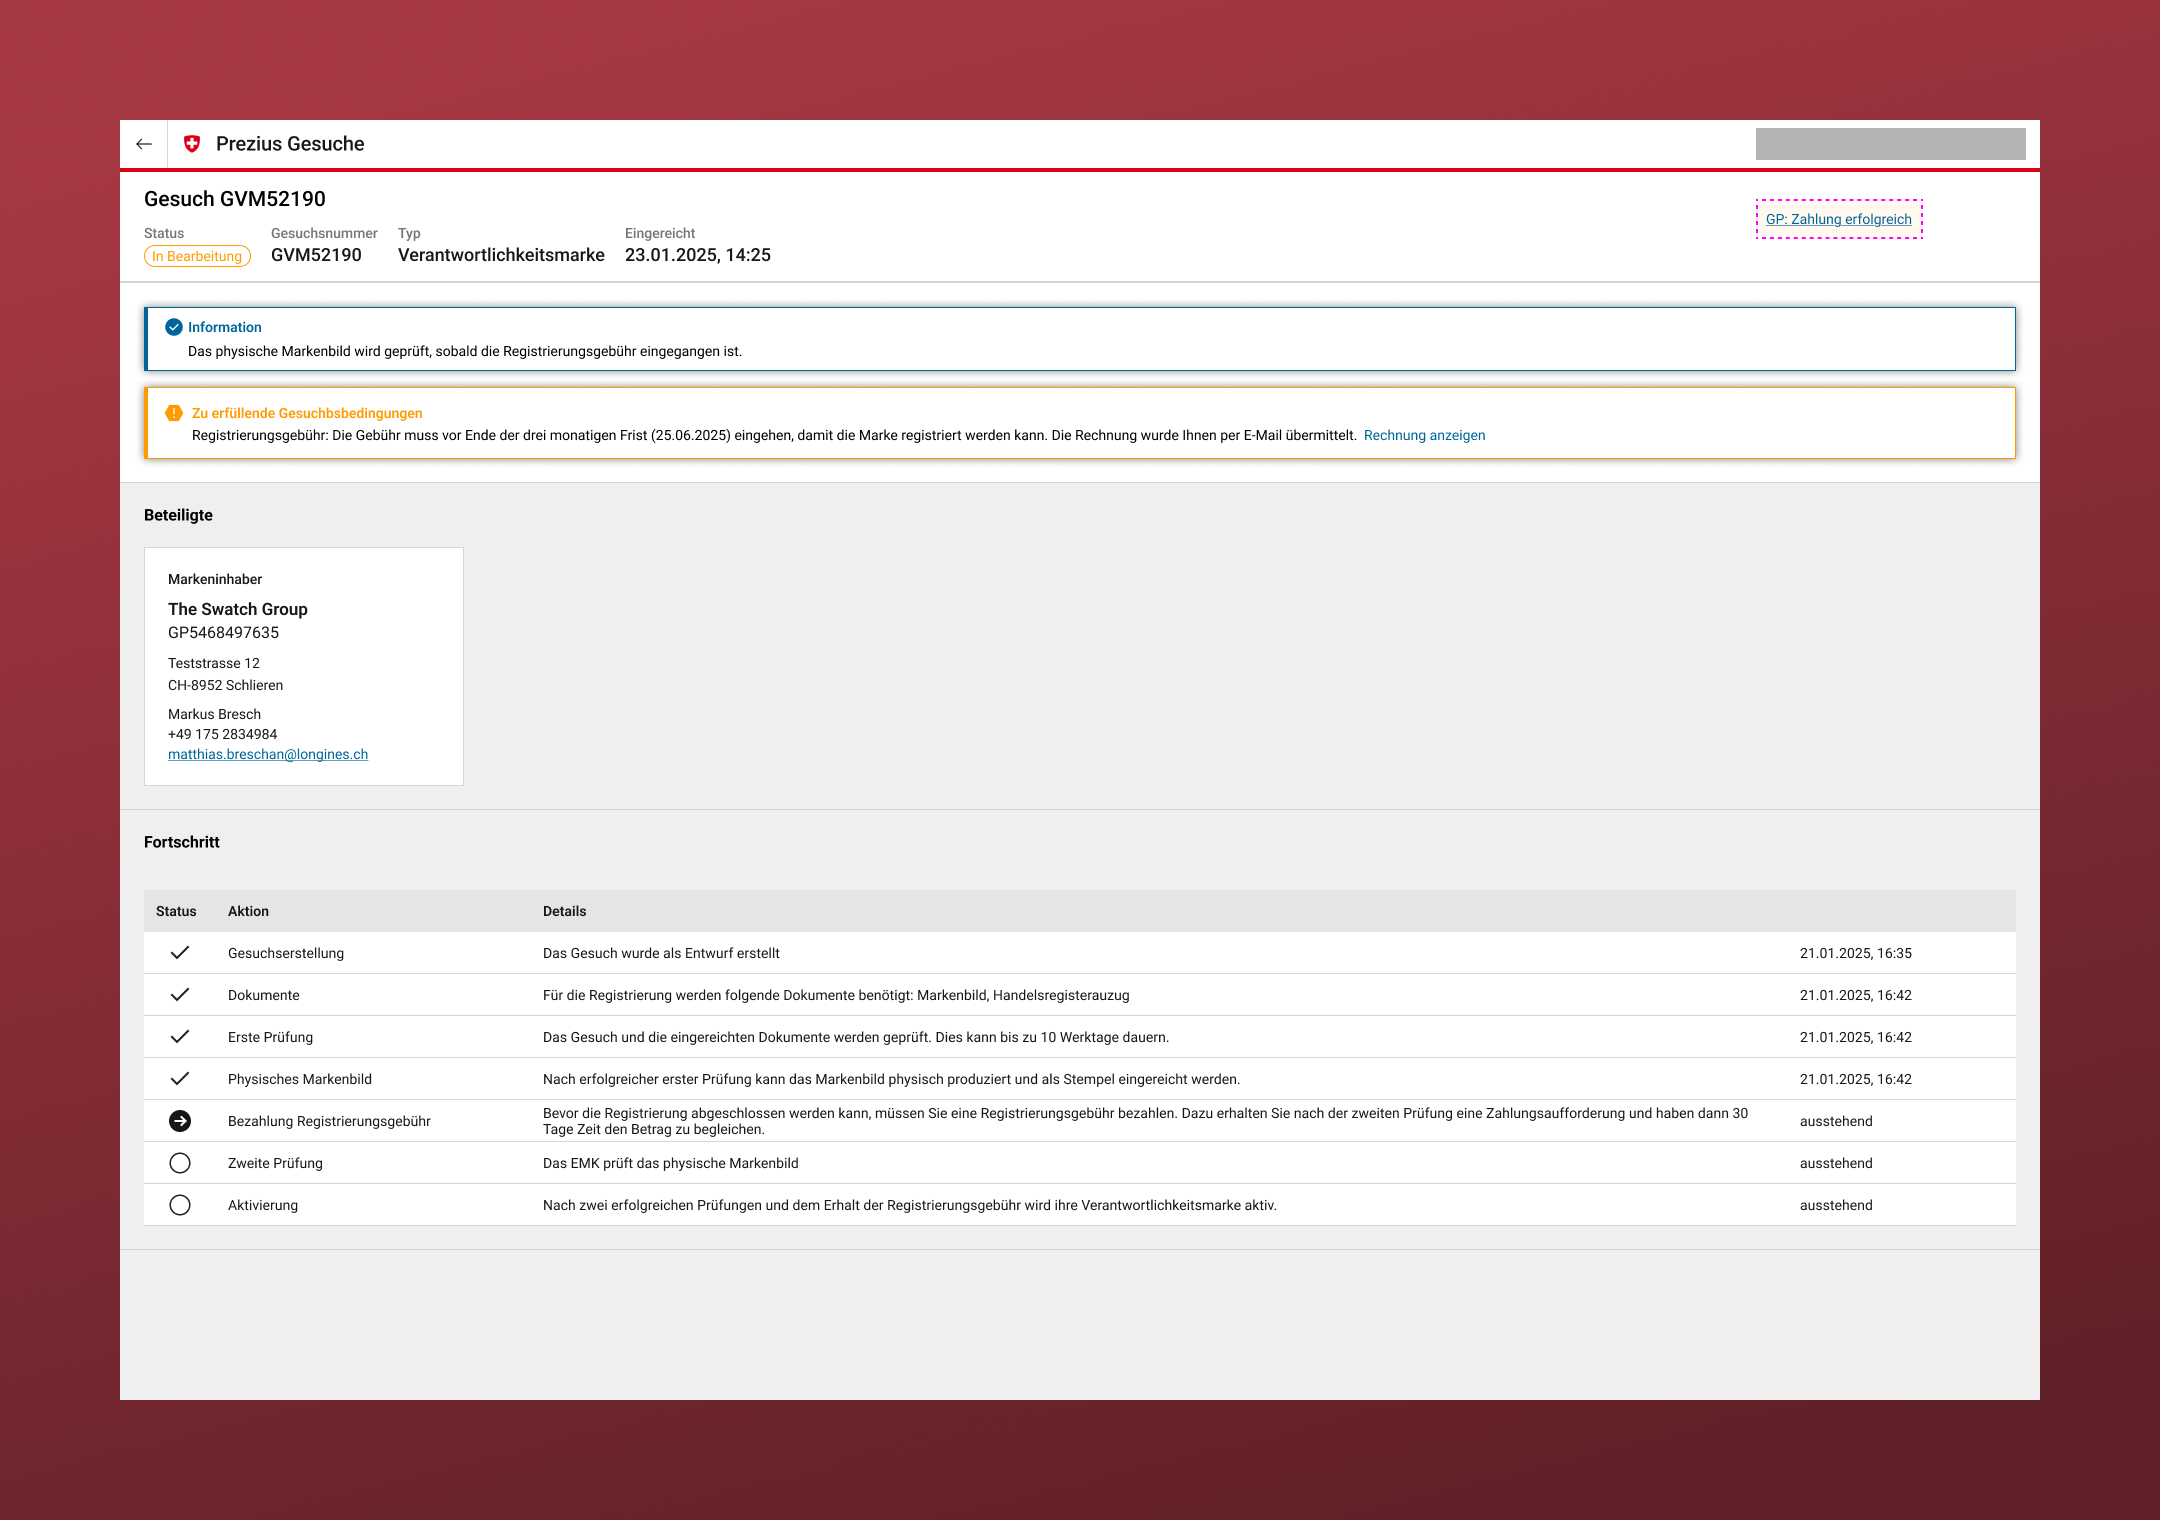Click the Swiss shield logo icon
The image size is (2160, 1520).
pos(192,144)
